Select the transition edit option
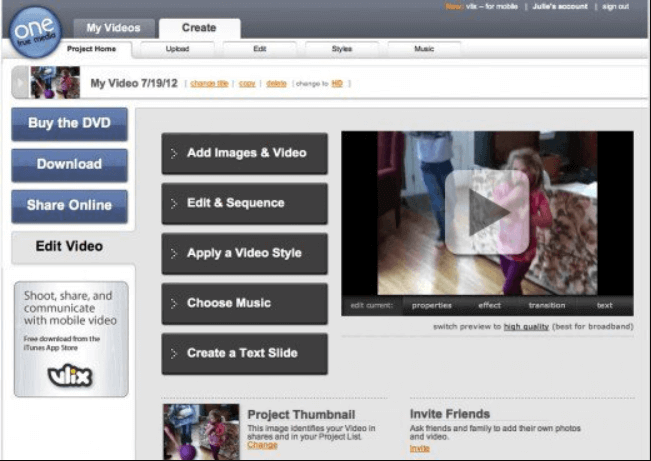The image size is (651, 461). pyautogui.click(x=547, y=305)
